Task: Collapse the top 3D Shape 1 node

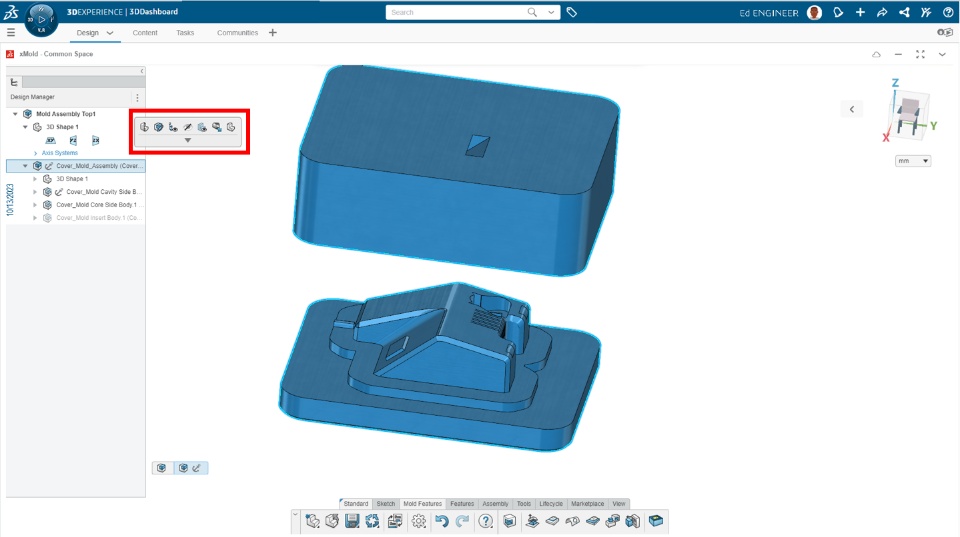Action: click(25, 127)
